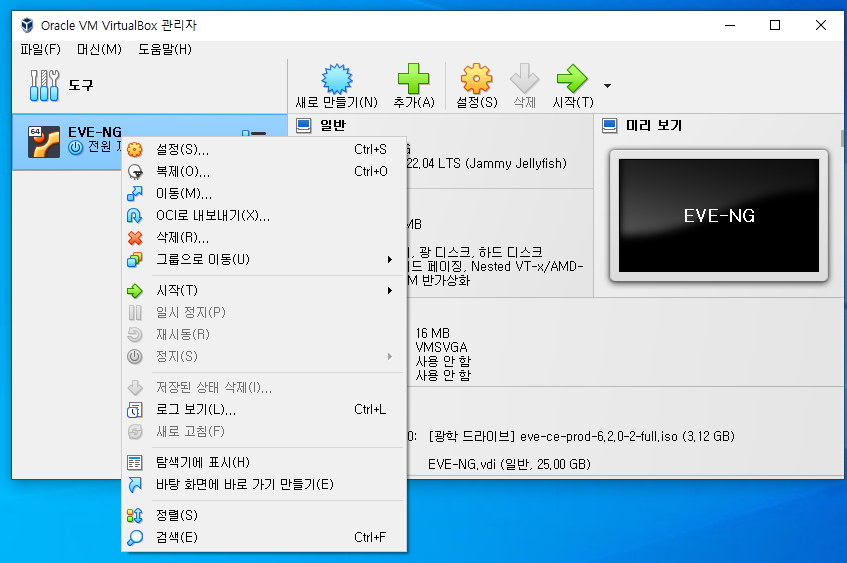Click the EVE-NG VM icon in list
This screenshot has width=847, height=563.
[x=44, y=142]
